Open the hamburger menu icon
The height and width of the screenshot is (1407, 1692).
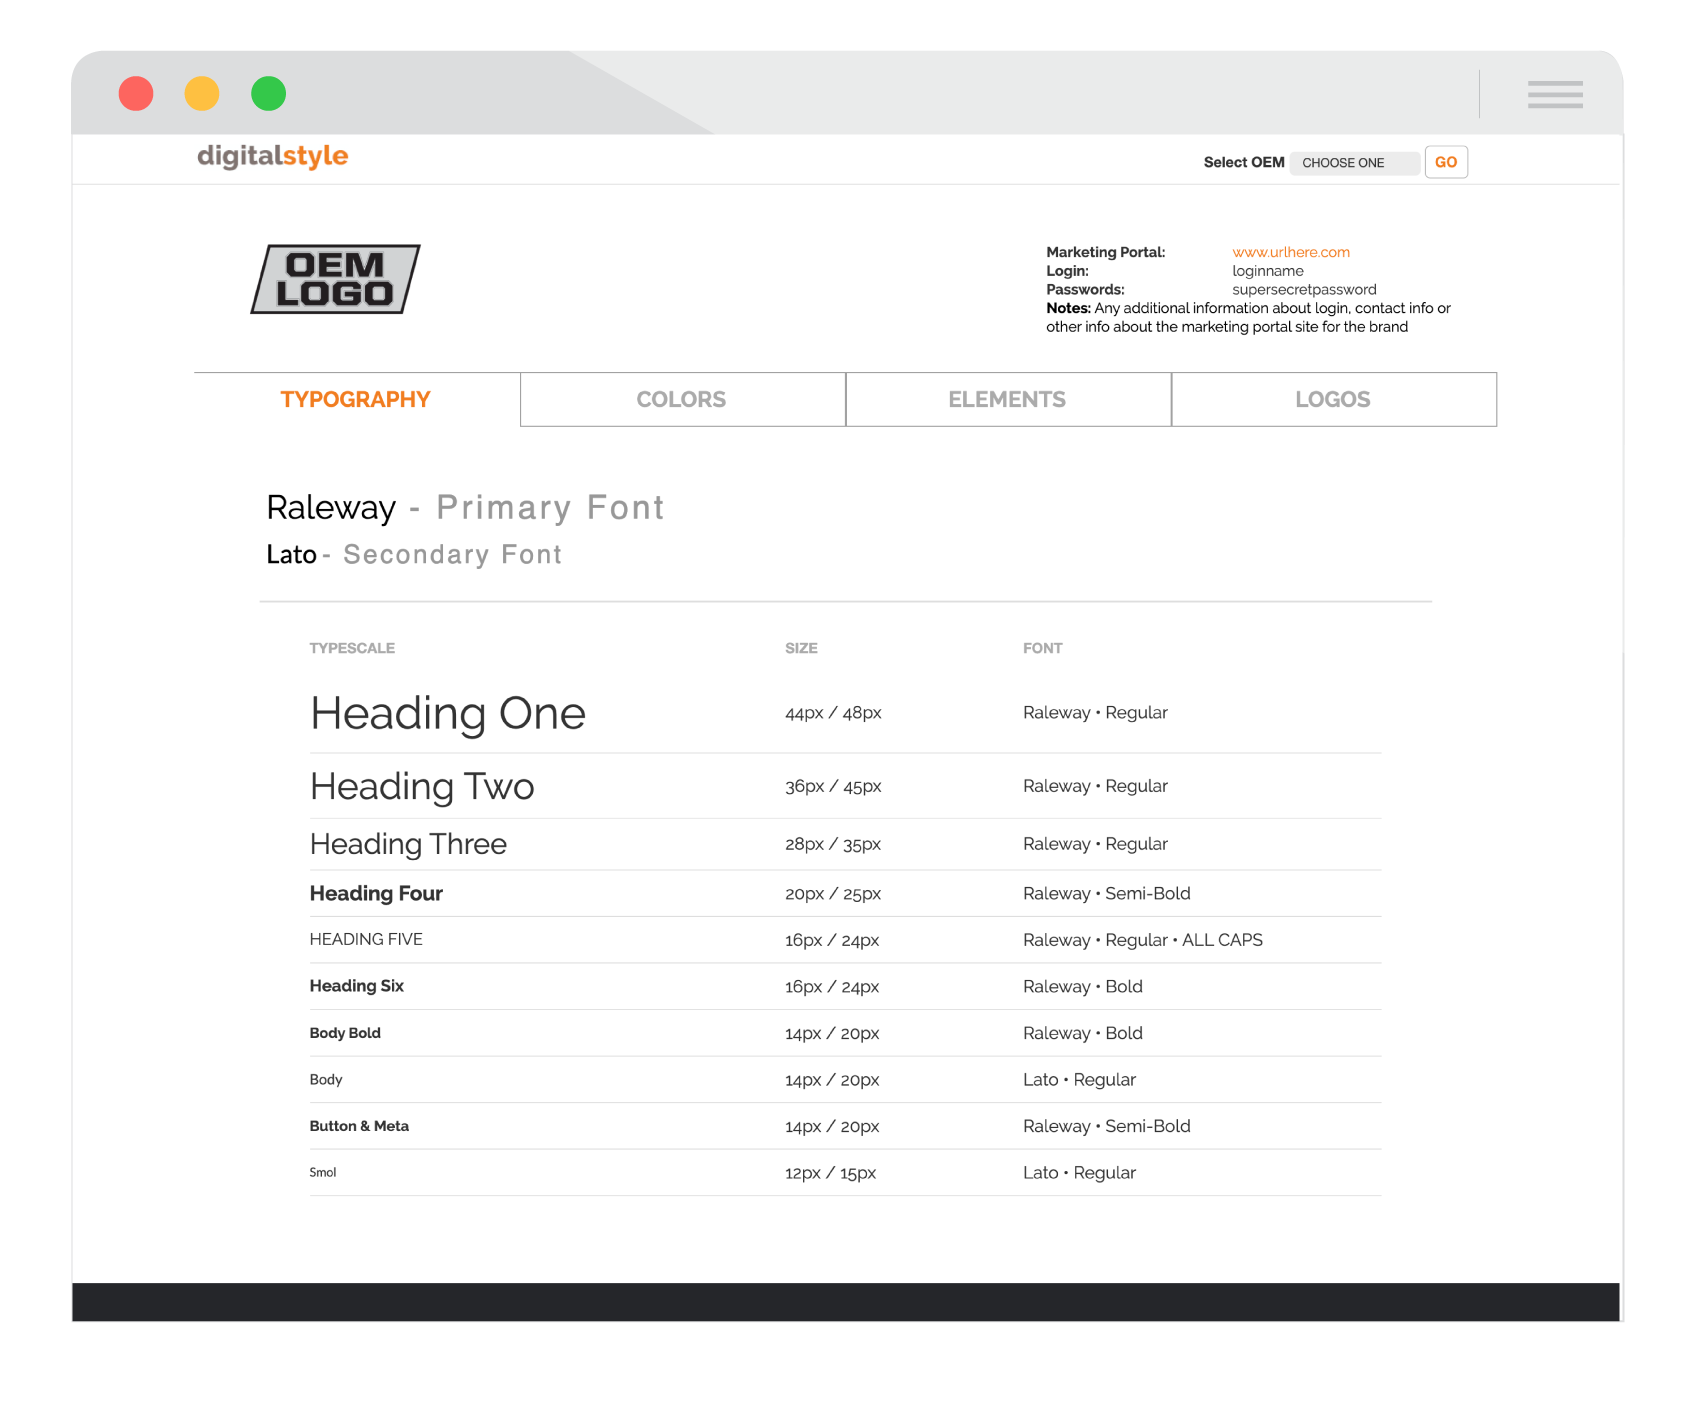(1554, 94)
